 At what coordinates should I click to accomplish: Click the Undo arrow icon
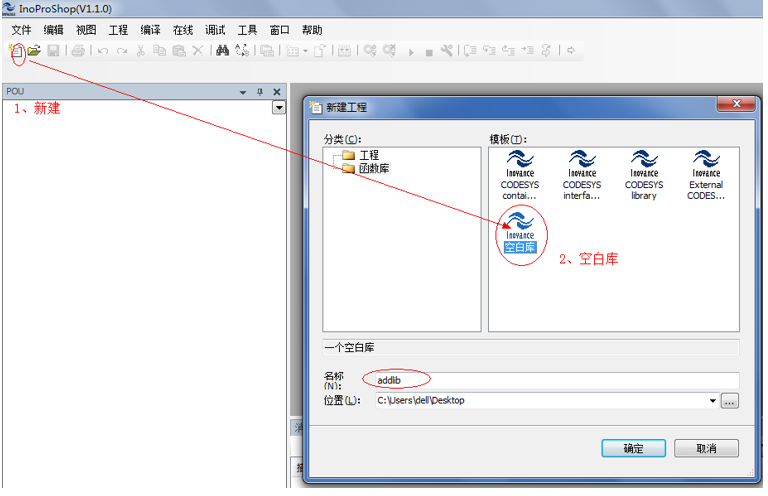(x=103, y=50)
